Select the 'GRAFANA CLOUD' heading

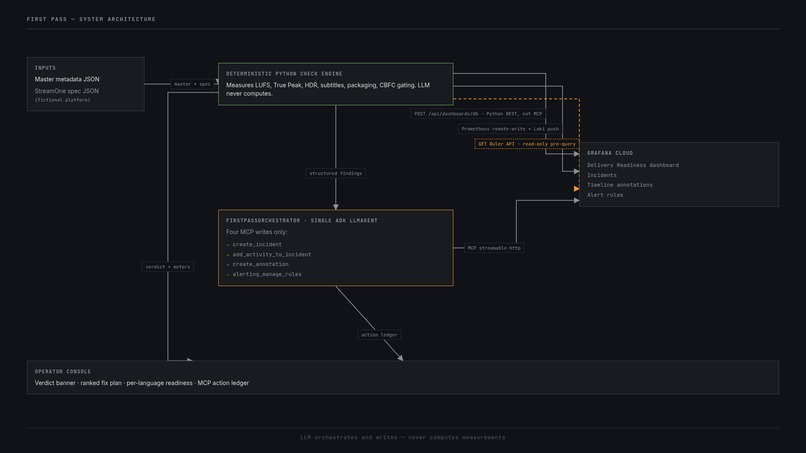(610, 153)
